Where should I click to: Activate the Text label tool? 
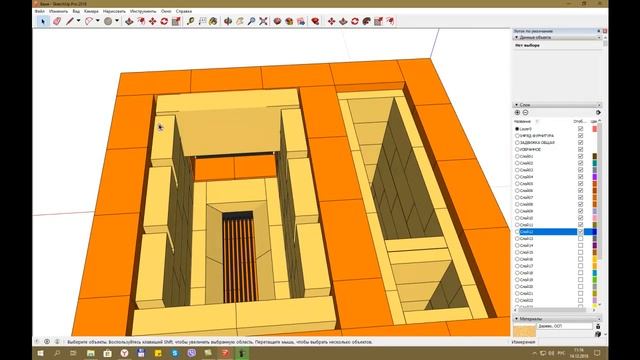(x=202, y=21)
